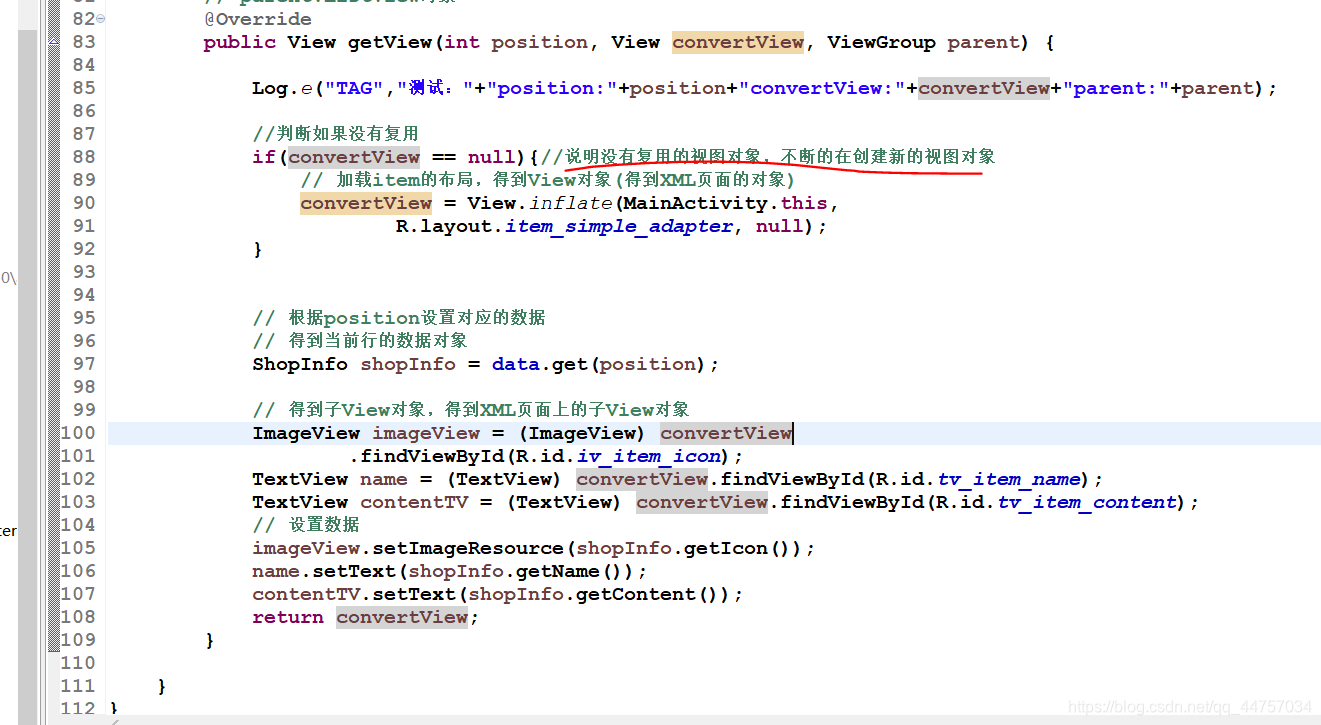Screen dimensions: 1321x725
Task: Click the comment '说明没有复用的视图对象' on line 88
Action: (666, 157)
